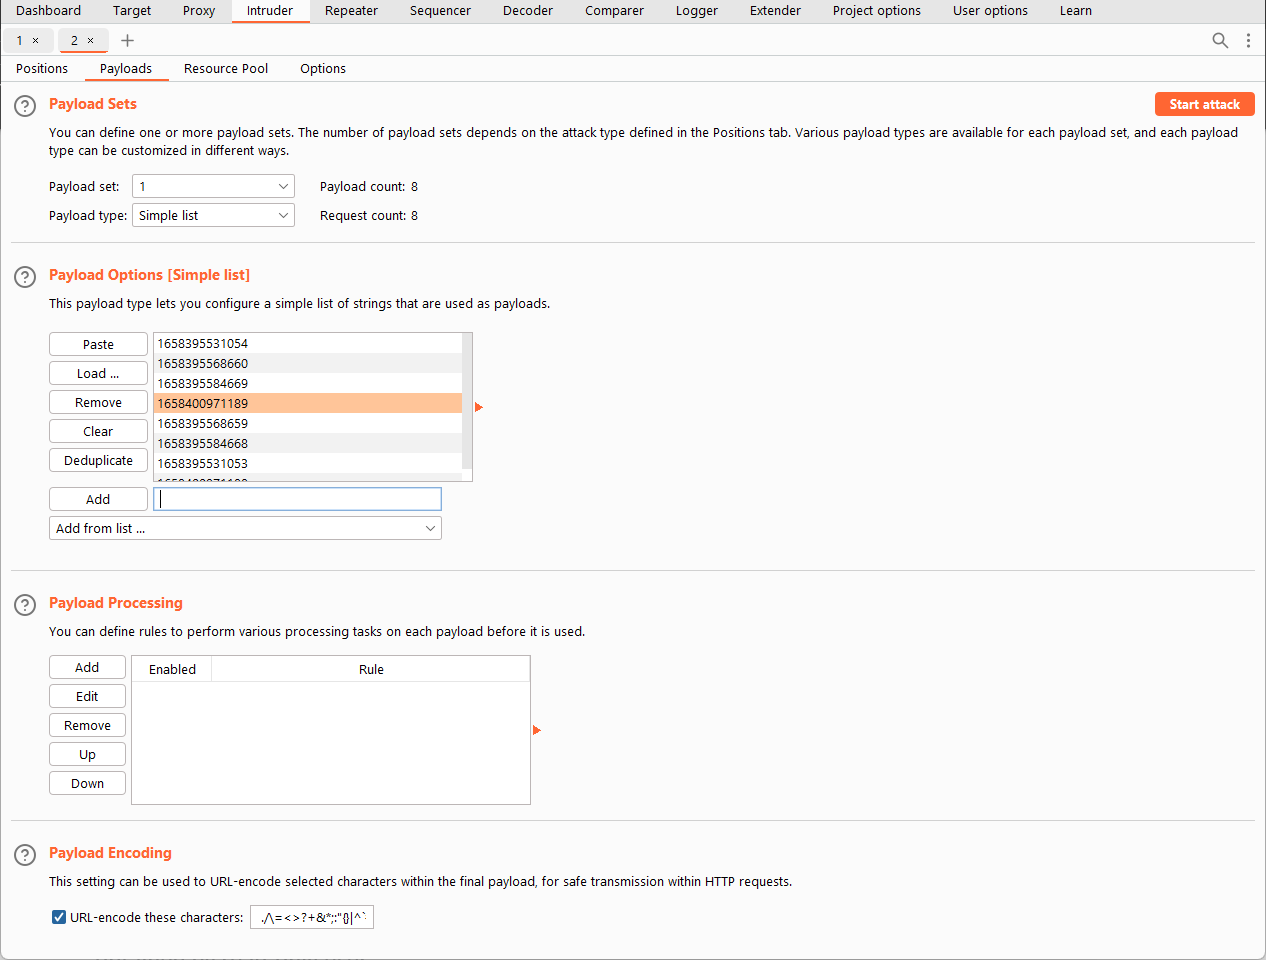Close Intruder tab 2

90,41
